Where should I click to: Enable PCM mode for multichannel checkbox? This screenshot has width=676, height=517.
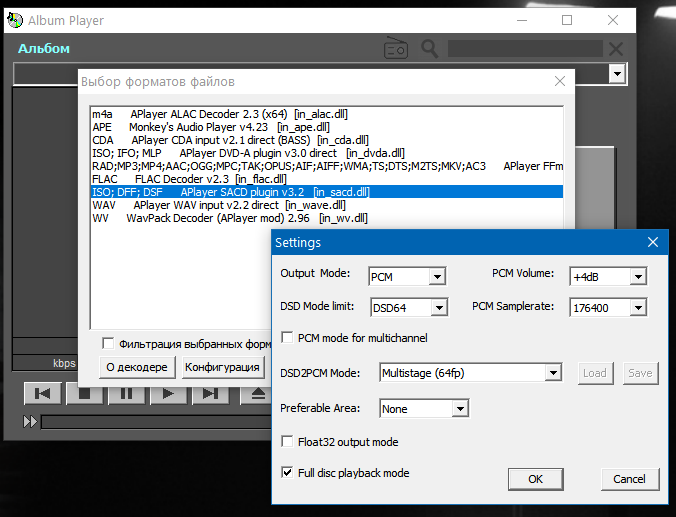(x=287, y=337)
